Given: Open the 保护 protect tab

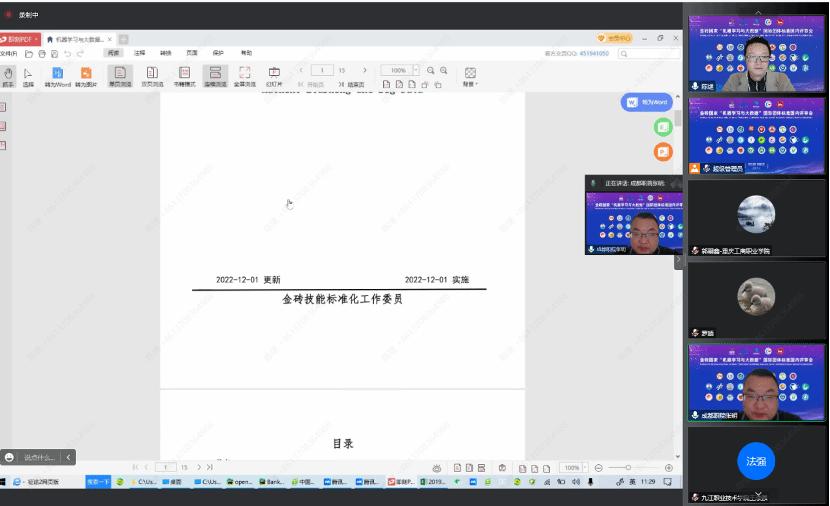Looking at the screenshot, I should coord(218,53).
